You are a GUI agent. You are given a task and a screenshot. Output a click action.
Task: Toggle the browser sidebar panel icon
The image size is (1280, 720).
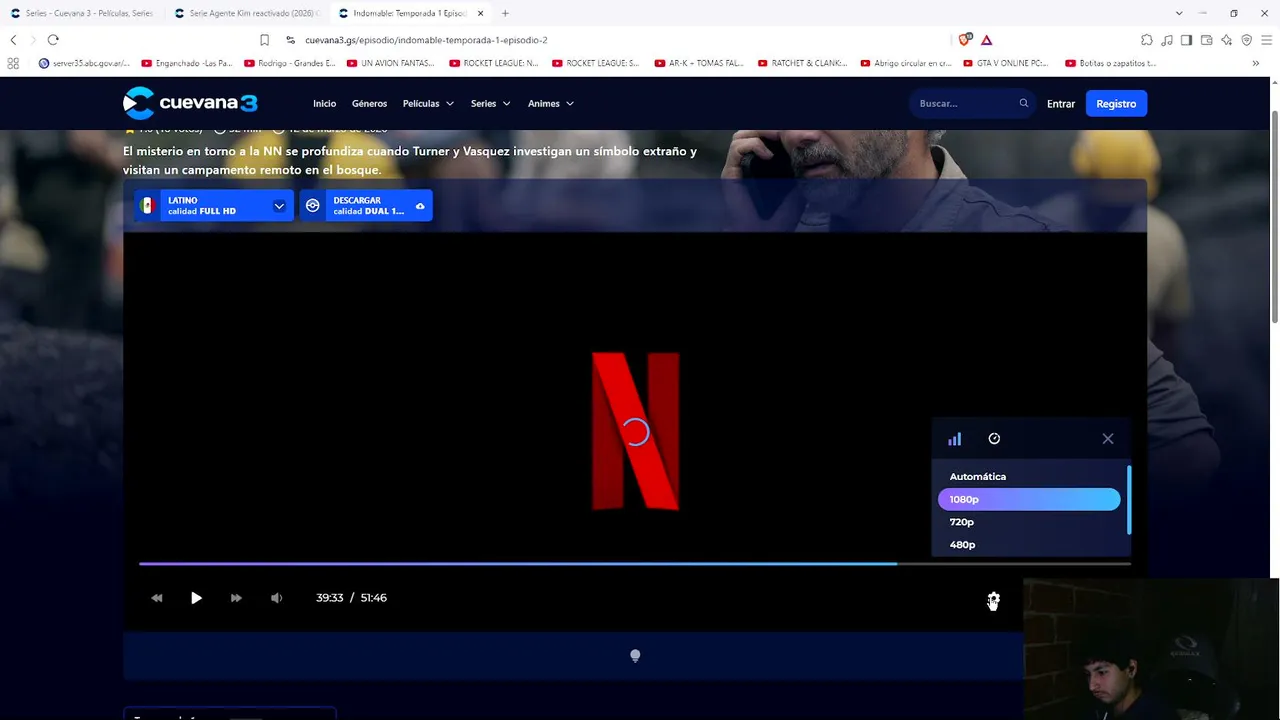tap(1186, 40)
